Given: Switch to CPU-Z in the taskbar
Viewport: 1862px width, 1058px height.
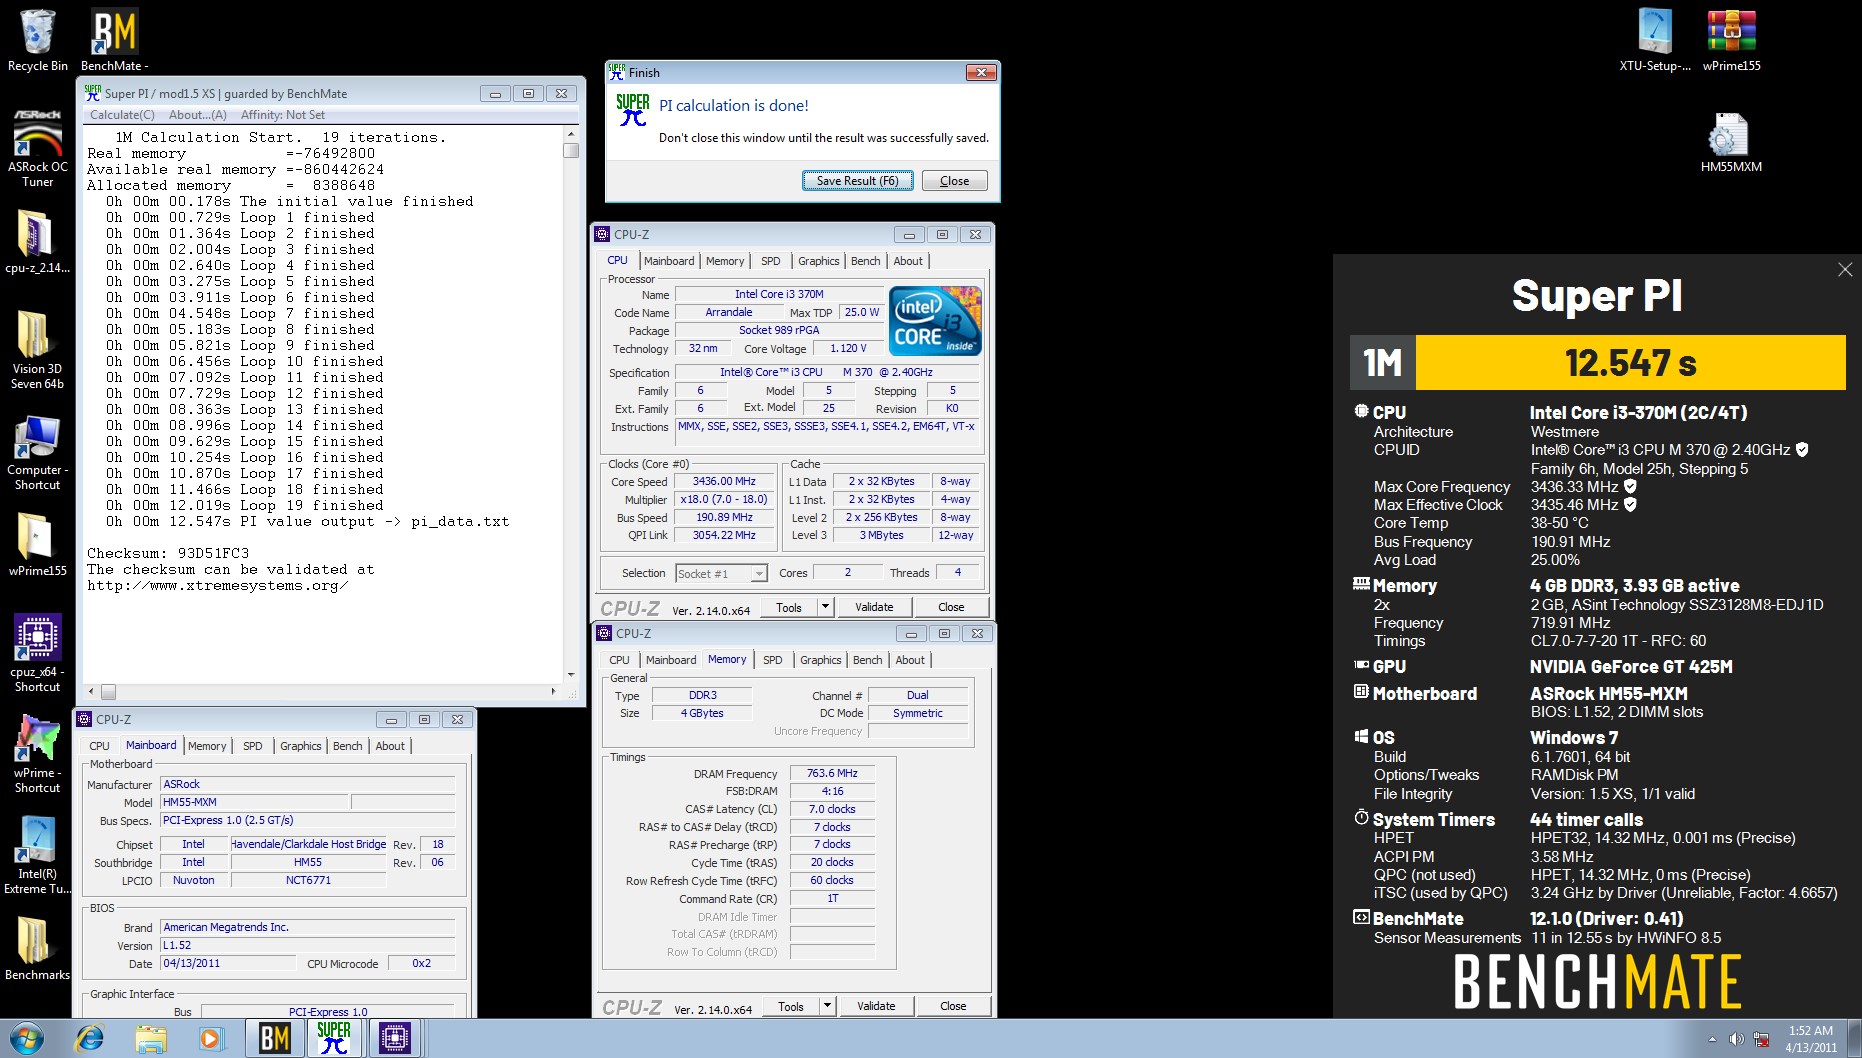Looking at the screenshot, I should (395, 1039).
